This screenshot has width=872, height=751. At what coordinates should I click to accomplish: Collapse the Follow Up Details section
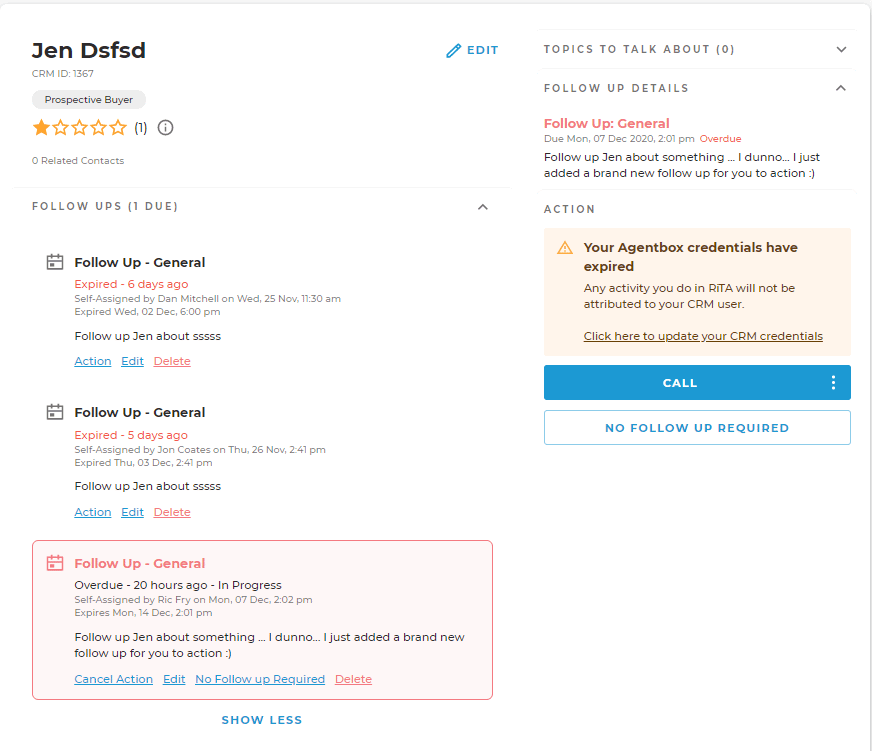pos(841,88)
